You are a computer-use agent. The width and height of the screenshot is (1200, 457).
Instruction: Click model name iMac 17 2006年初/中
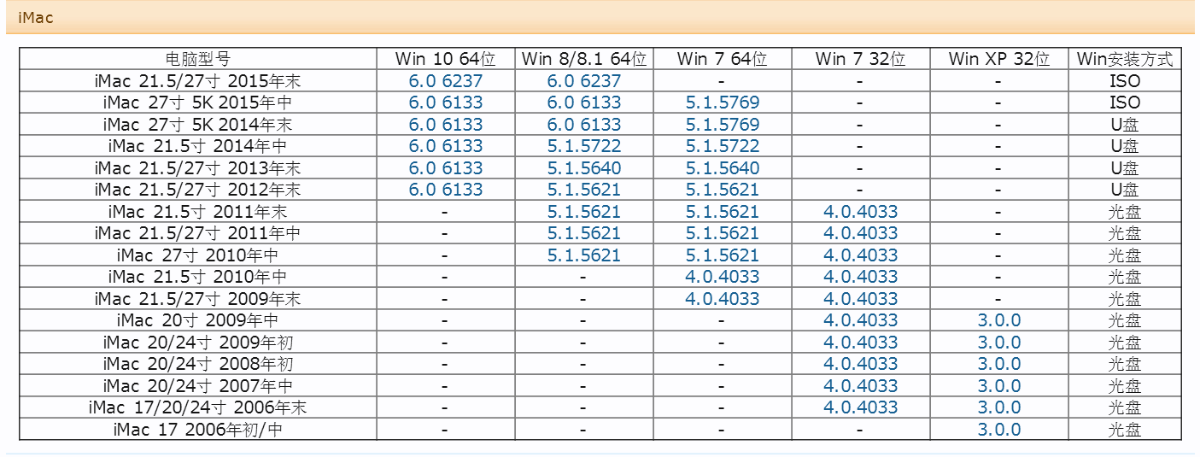(198, 430)
